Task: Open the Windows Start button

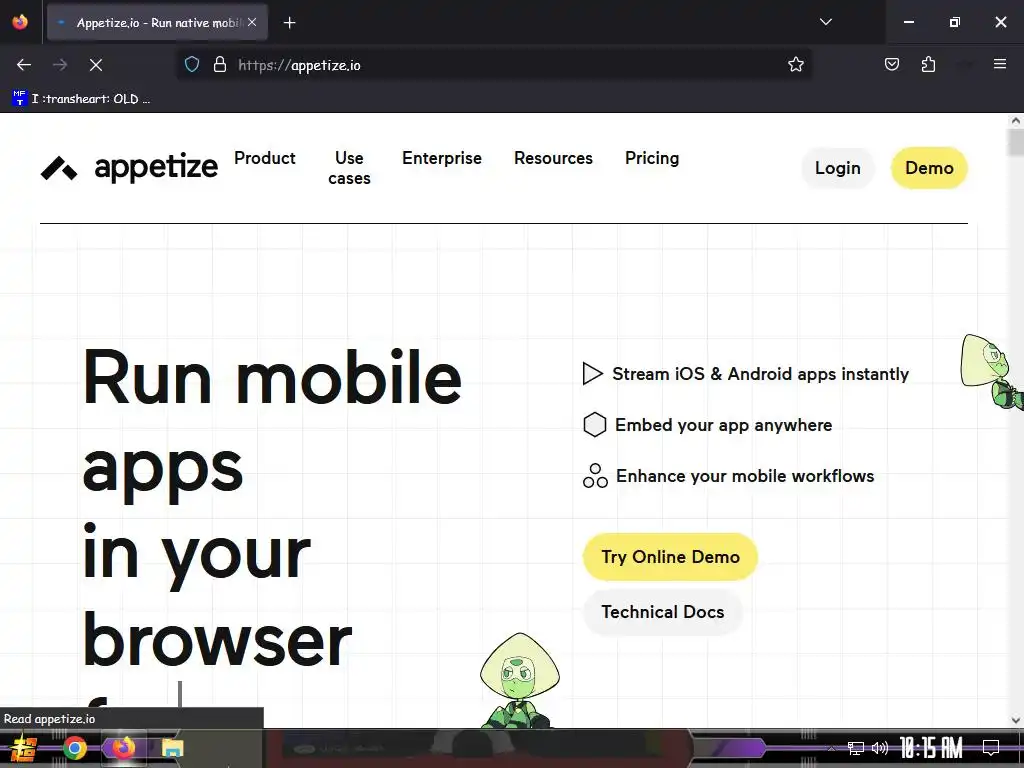Action: 24,748
